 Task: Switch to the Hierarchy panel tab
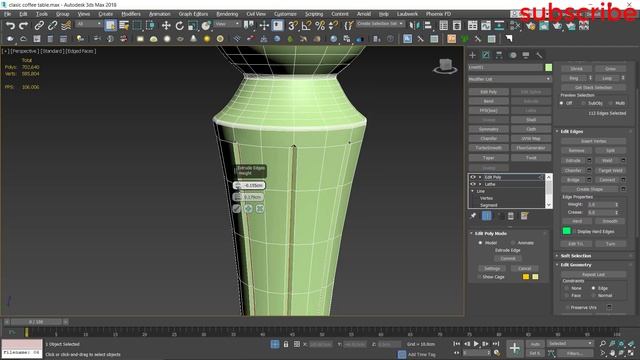coord(499,55)
